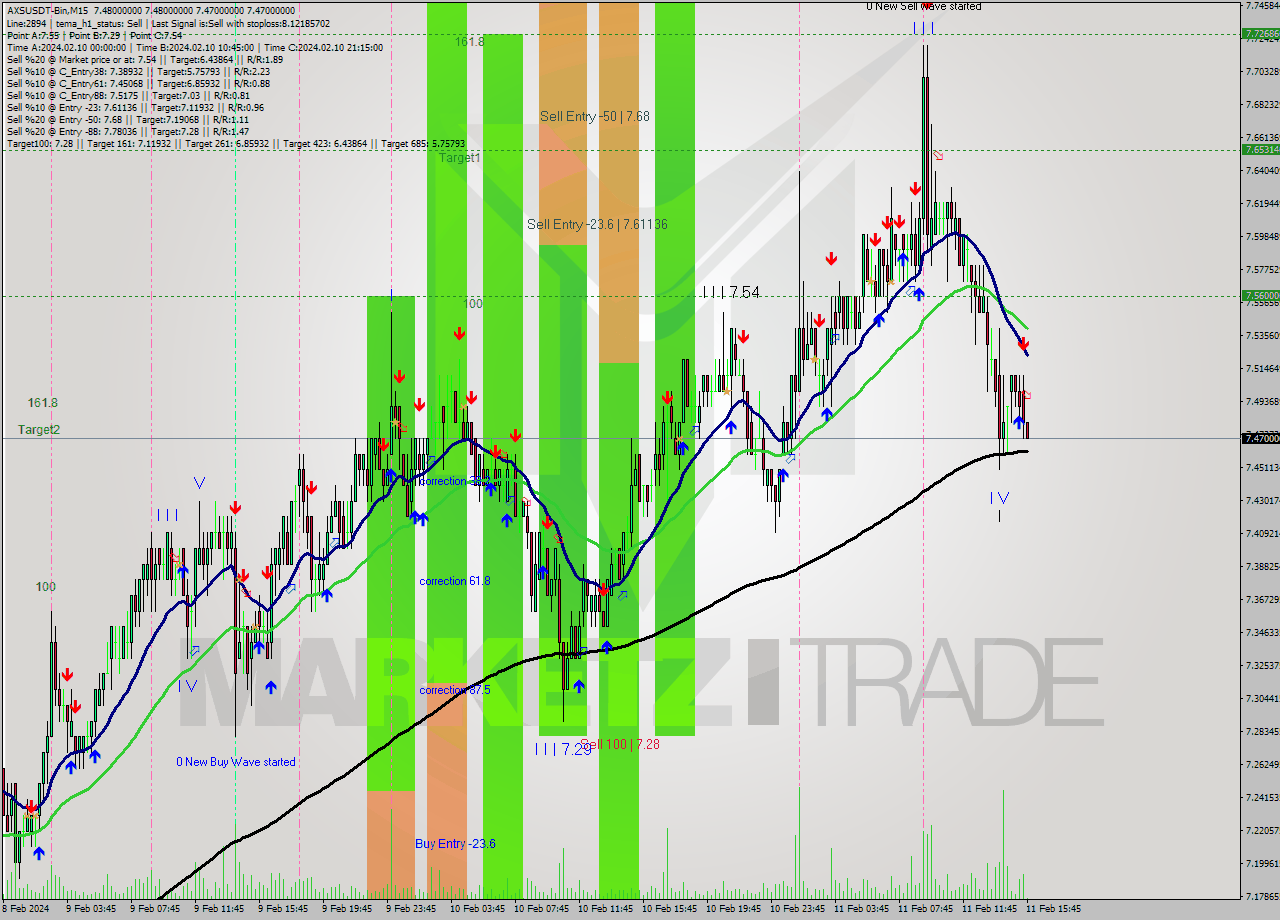Click the green 7.56000 price level tag

pos(1260,296)
